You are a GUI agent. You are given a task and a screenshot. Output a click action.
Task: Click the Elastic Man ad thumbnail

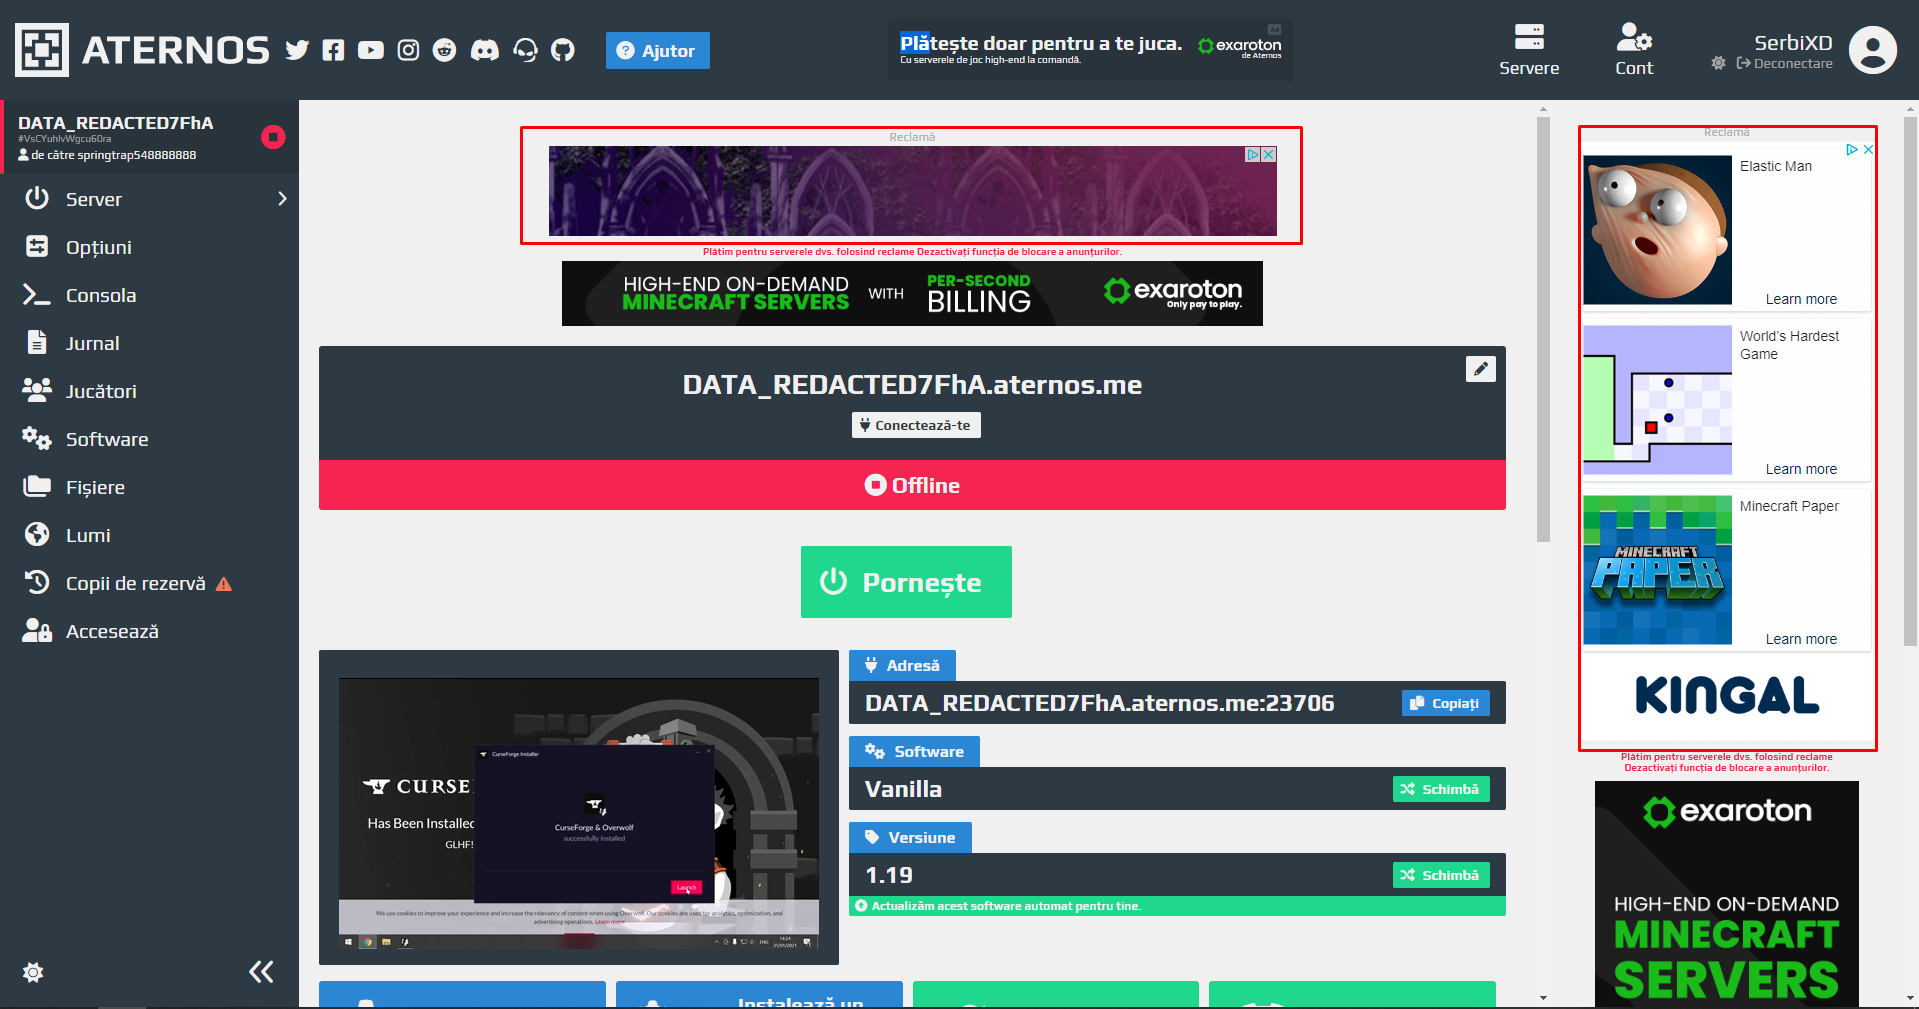pyautogui.click(x=1657, y=230)
